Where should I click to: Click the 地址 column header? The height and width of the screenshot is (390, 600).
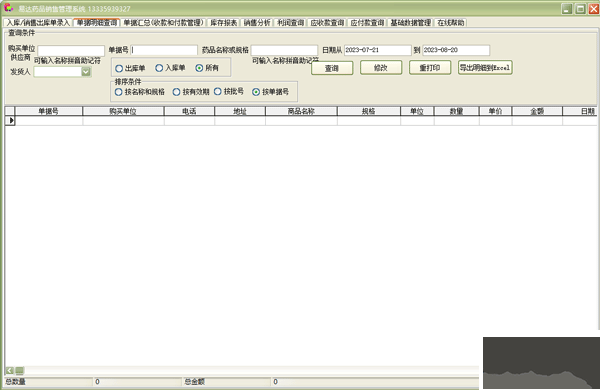click(x=240, y=111)
